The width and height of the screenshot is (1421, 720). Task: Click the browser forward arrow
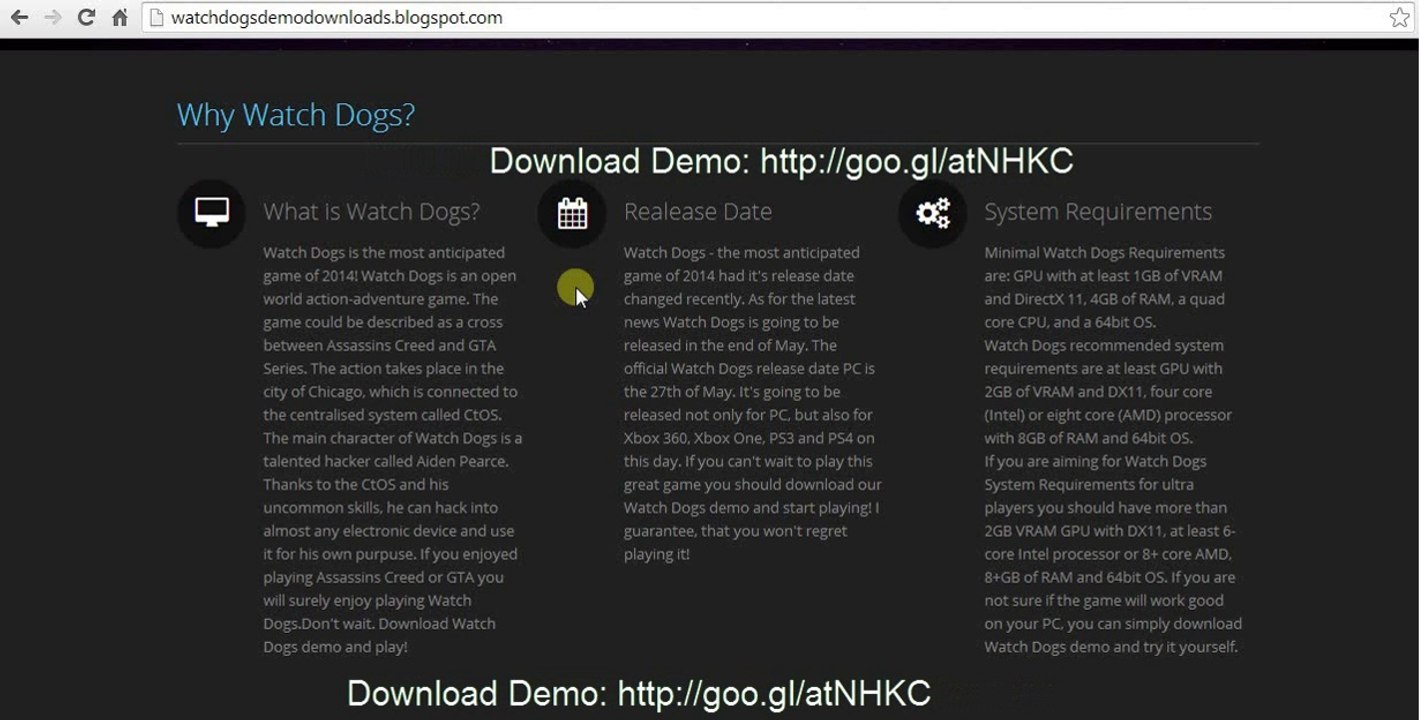[53, 17]
